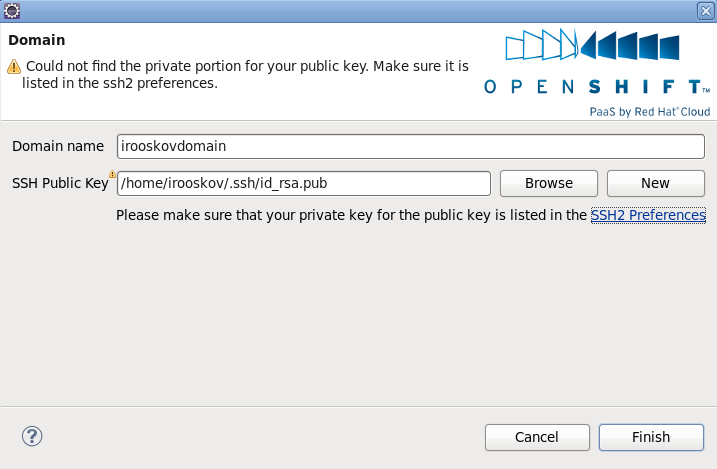Click Browse to choose SSH public key
Image resolution: width=717 pixels, height=469 pixels.
tap(549, 183)
